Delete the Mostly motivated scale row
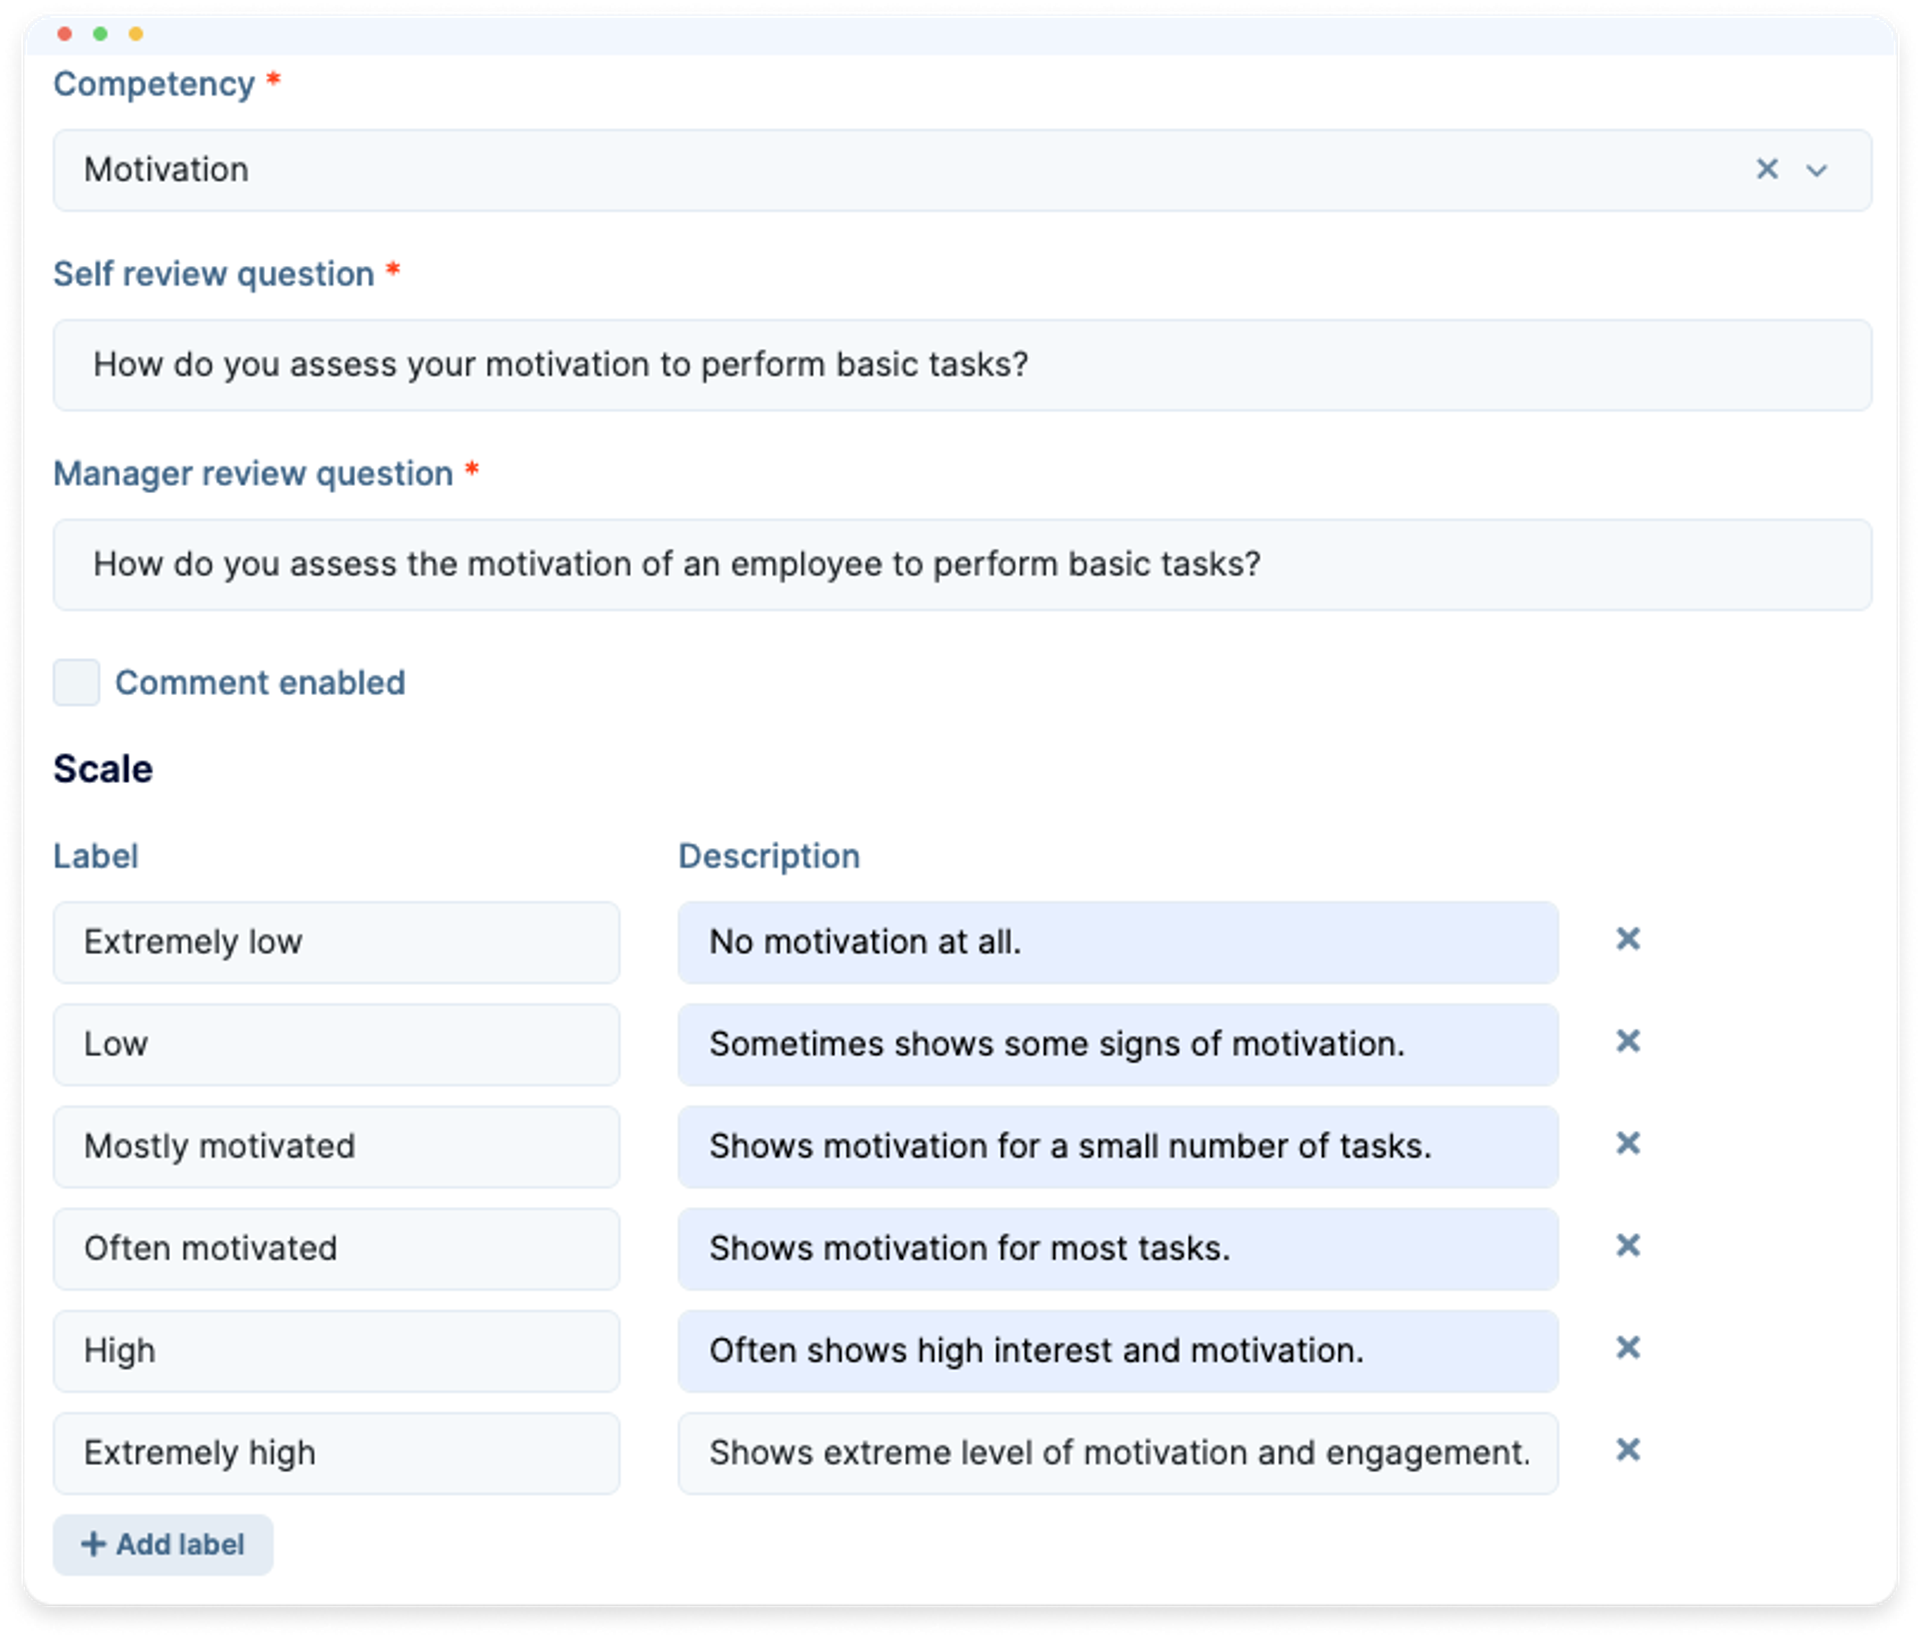This screenshot has height=1637, width=1920. click(x=1627, y=1143)
